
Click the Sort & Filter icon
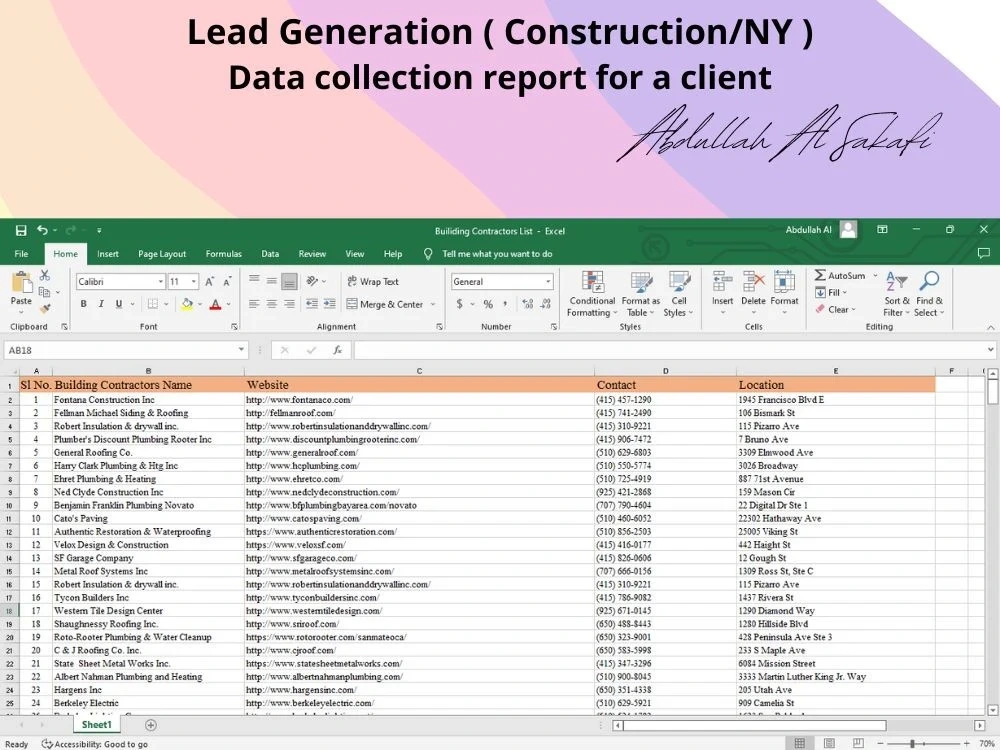point(897,281)
